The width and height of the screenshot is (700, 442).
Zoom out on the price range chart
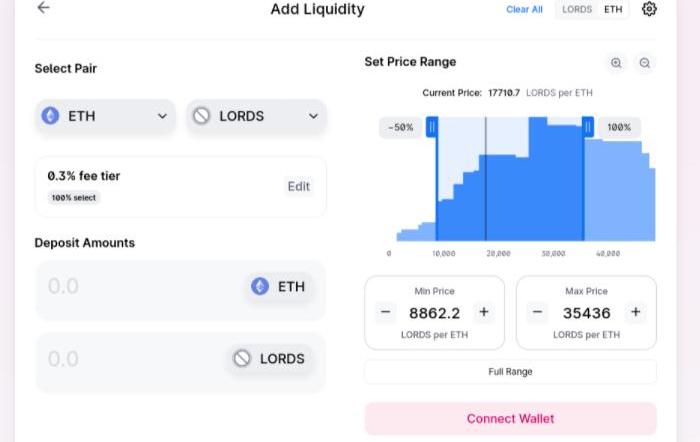[x=645, y=63]
